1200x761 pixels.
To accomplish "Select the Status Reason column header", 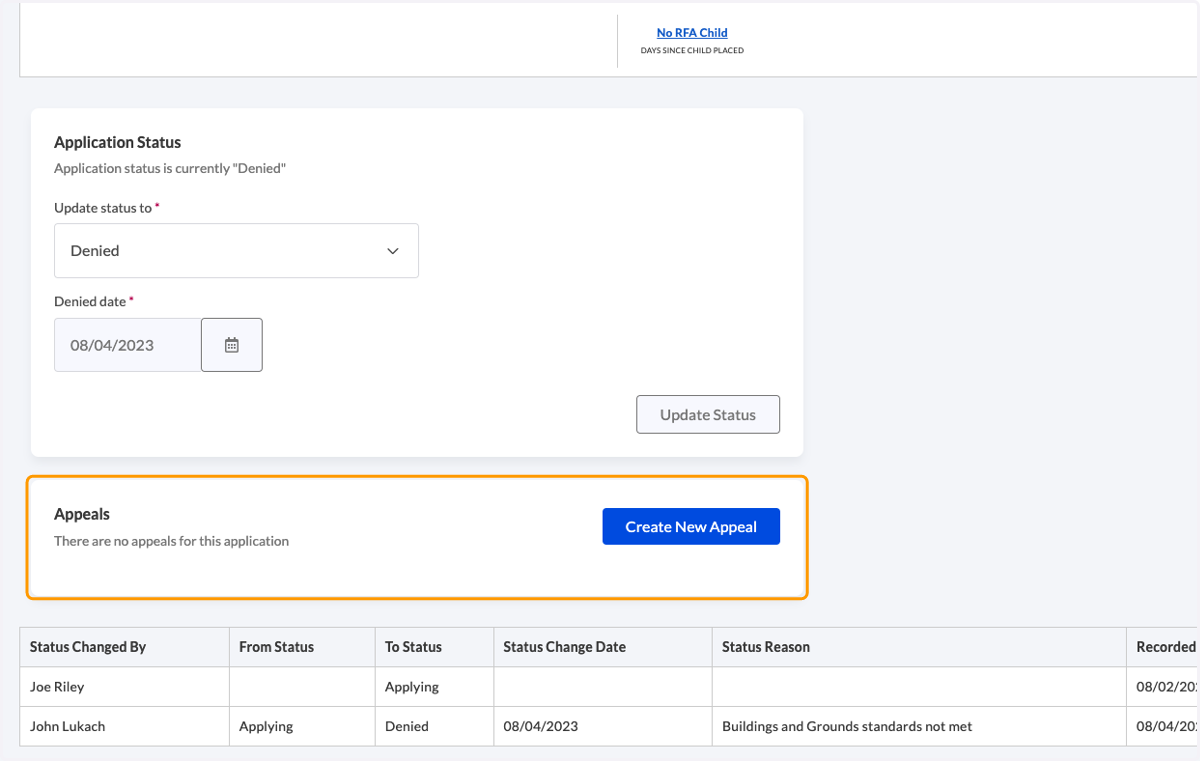I will pos(919,647).
